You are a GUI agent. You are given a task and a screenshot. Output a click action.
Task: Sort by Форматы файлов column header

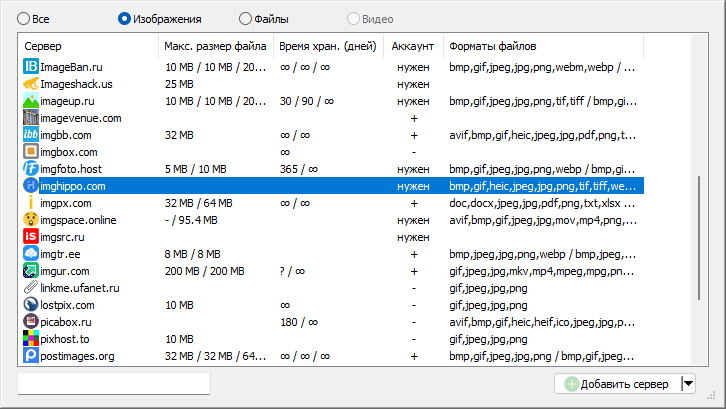click(543, 46)
